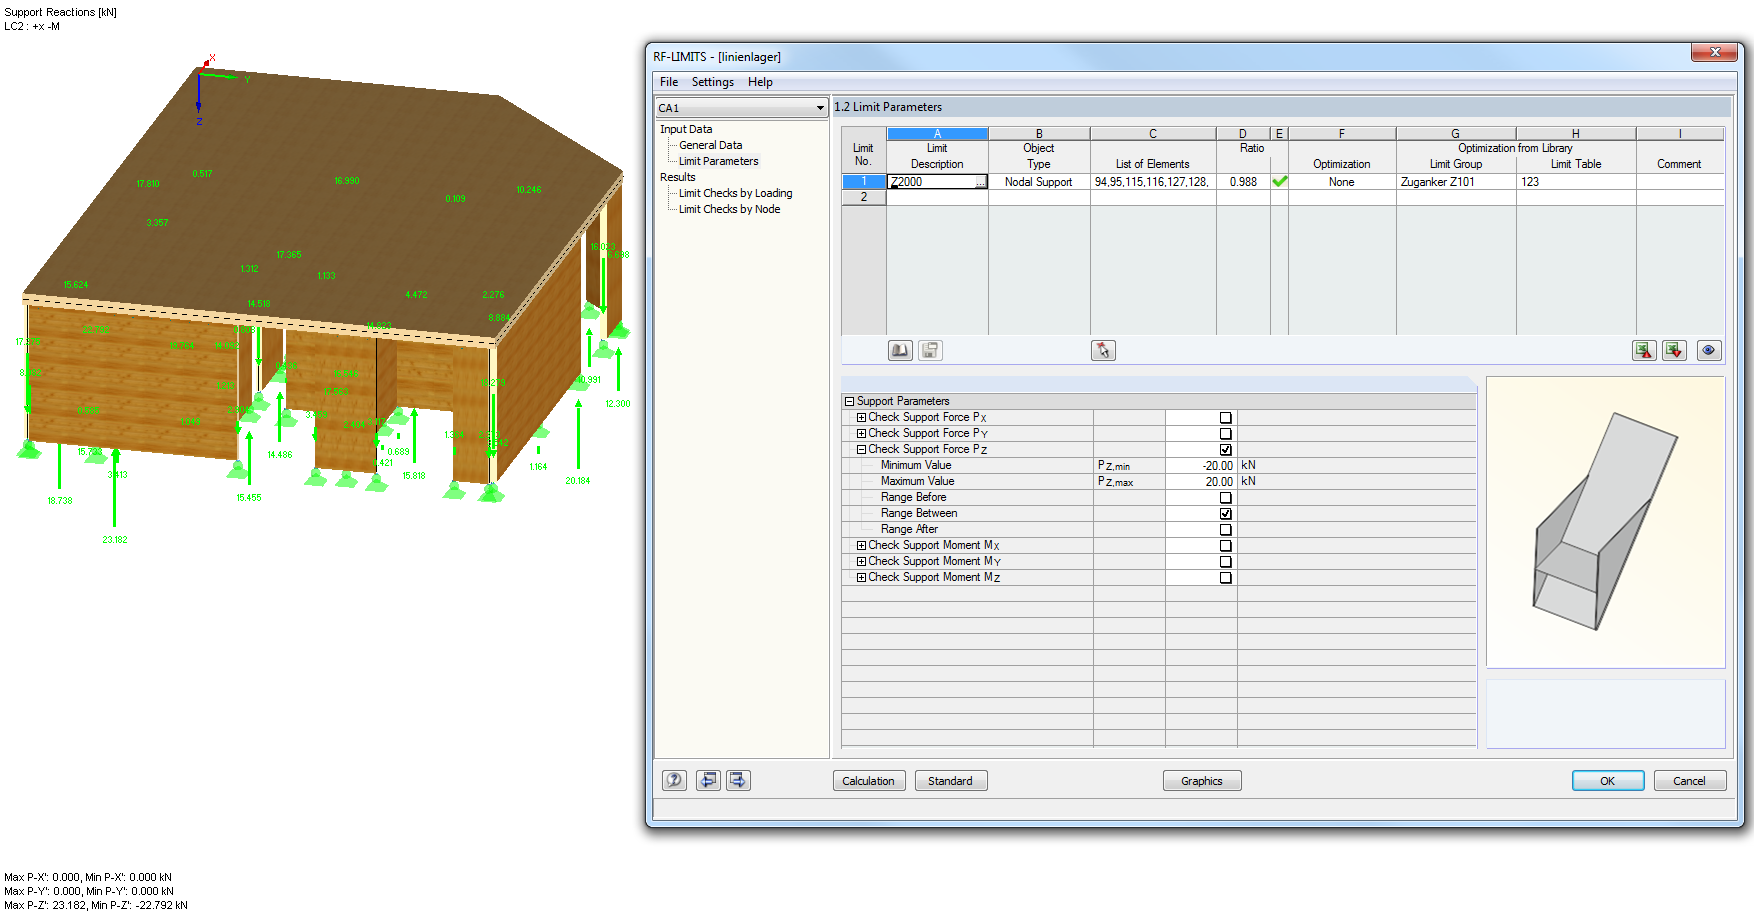Open the Settings menu
Image resolution: width=1754 pixels, height=917 pixels.
[713, 82]
